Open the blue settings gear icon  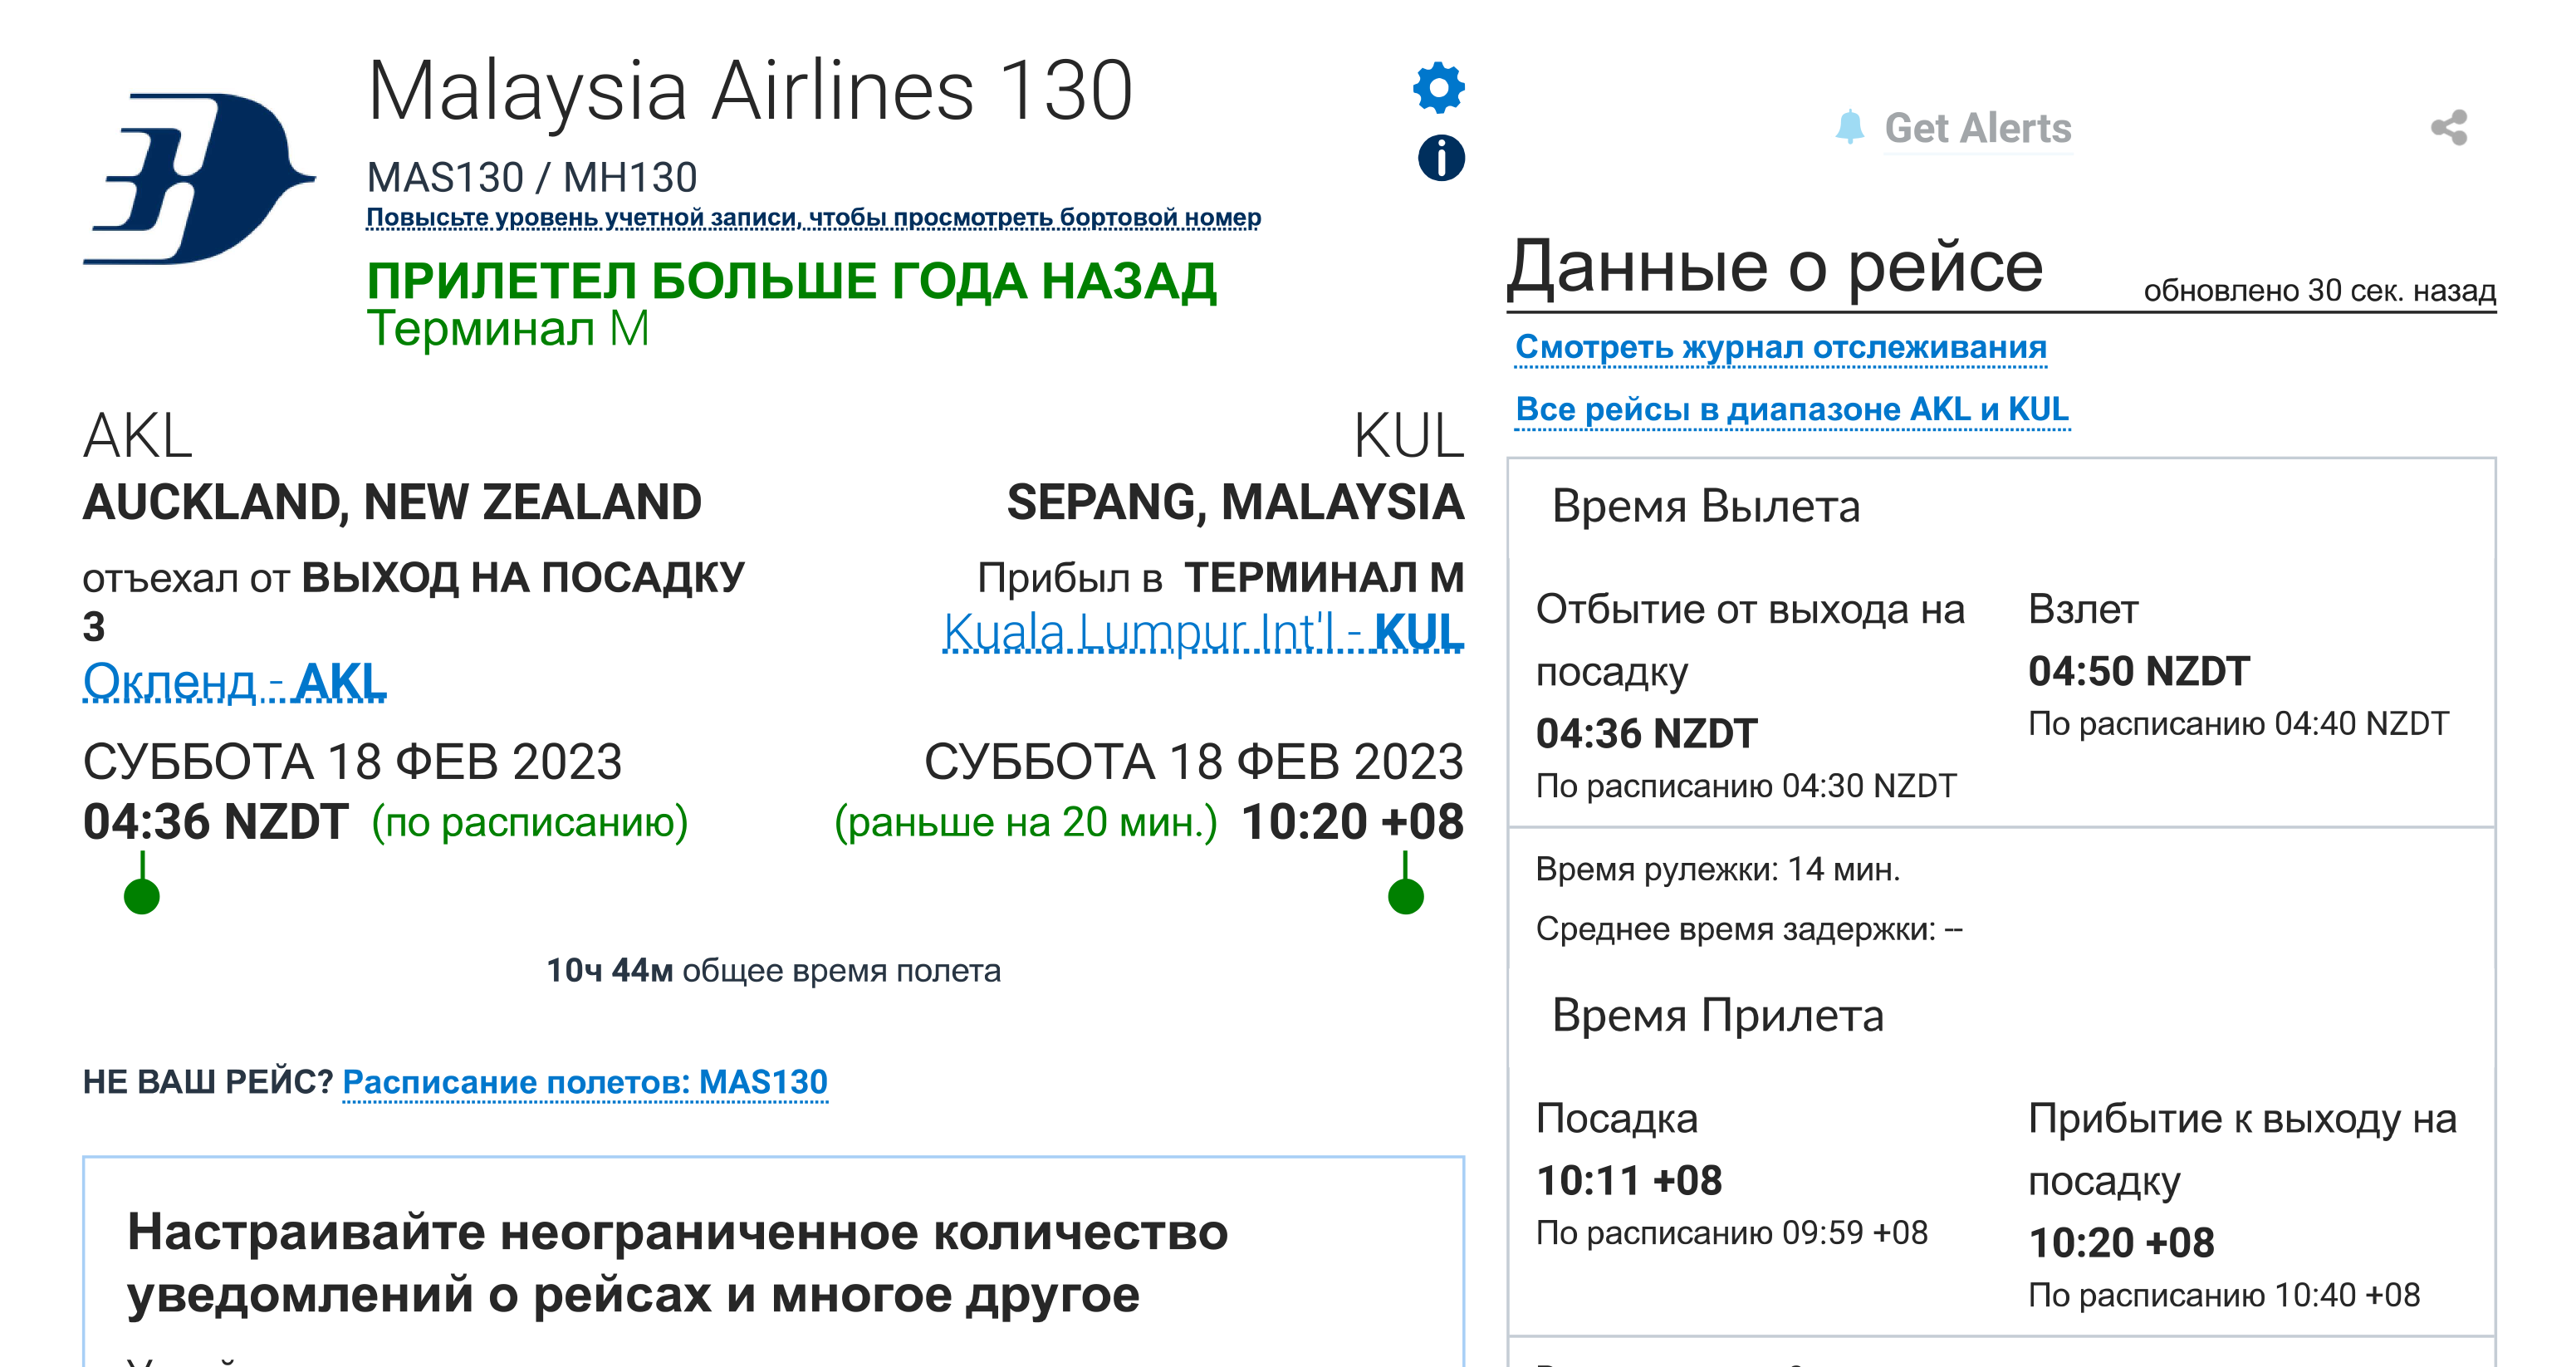click(1439, 87)
